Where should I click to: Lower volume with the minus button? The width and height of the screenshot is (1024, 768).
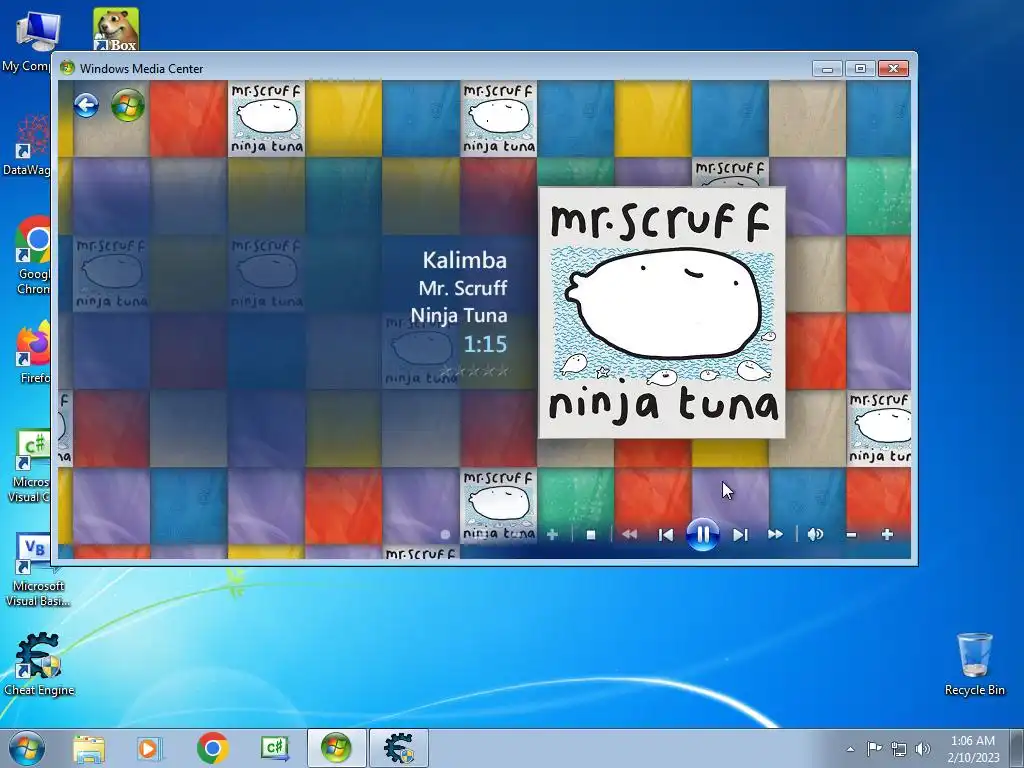click(851, 535)
